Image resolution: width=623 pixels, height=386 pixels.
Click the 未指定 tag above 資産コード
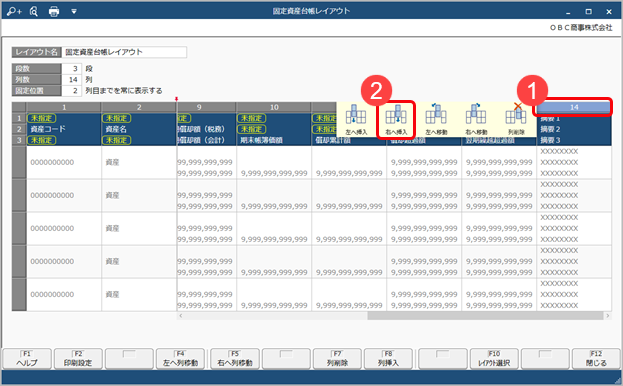pyautogui.click(x=41, y=118)
